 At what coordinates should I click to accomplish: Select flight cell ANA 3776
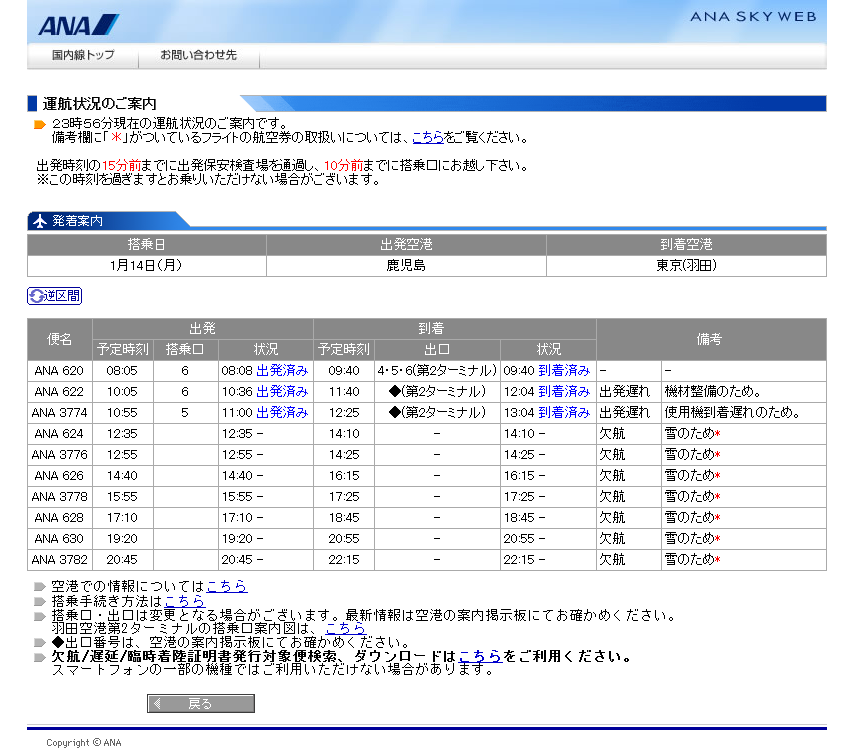(x=59, y=455)
